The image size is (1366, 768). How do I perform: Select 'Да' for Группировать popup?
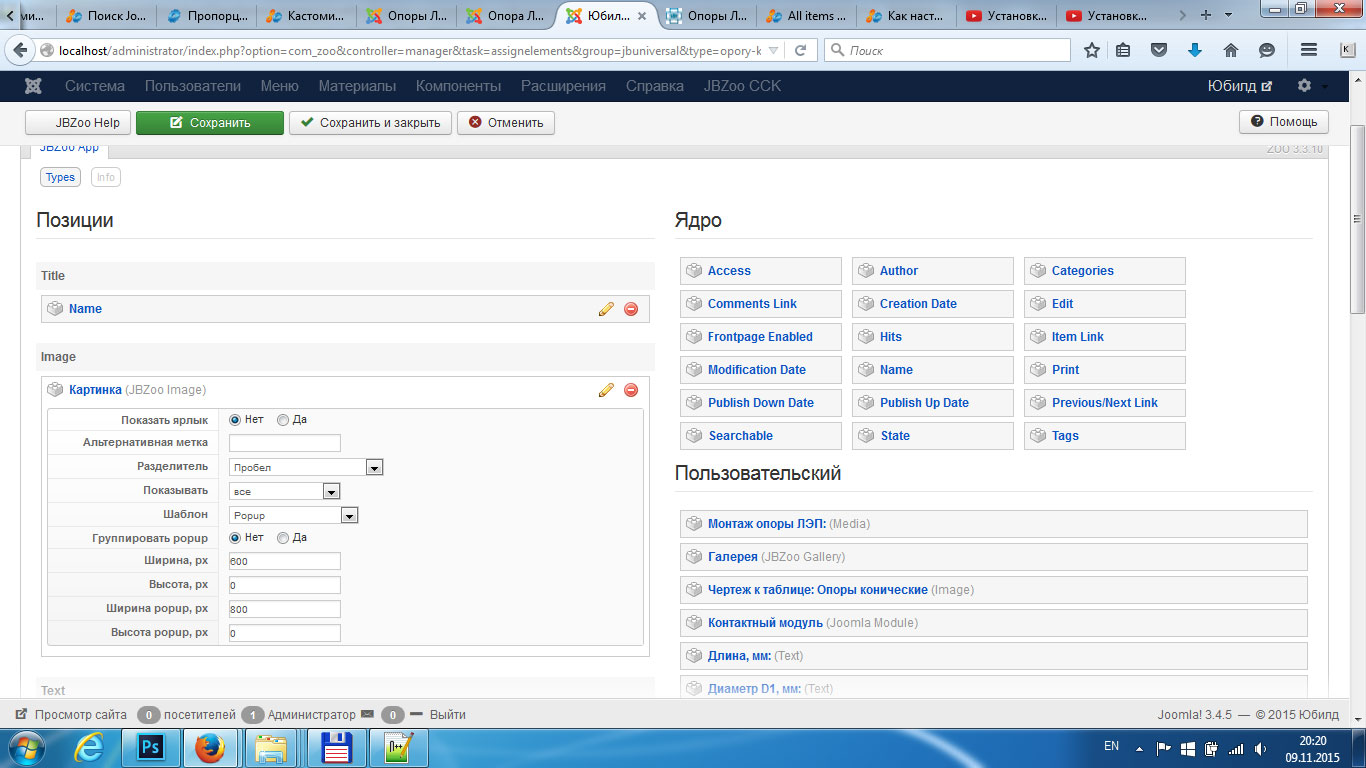click(283, 538)
